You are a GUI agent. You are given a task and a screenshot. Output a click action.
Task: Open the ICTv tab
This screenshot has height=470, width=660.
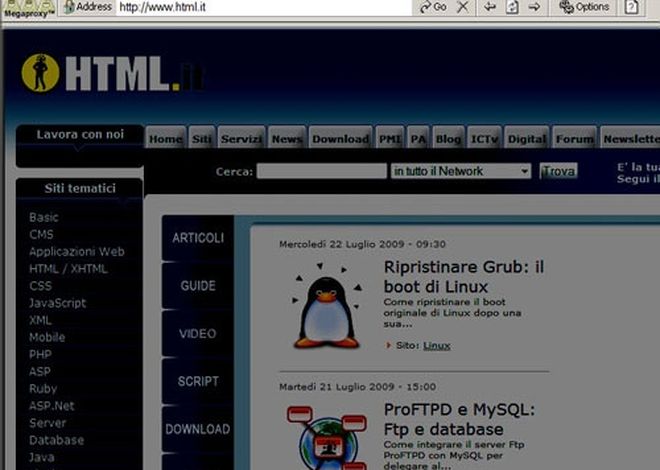coord(484,138)
